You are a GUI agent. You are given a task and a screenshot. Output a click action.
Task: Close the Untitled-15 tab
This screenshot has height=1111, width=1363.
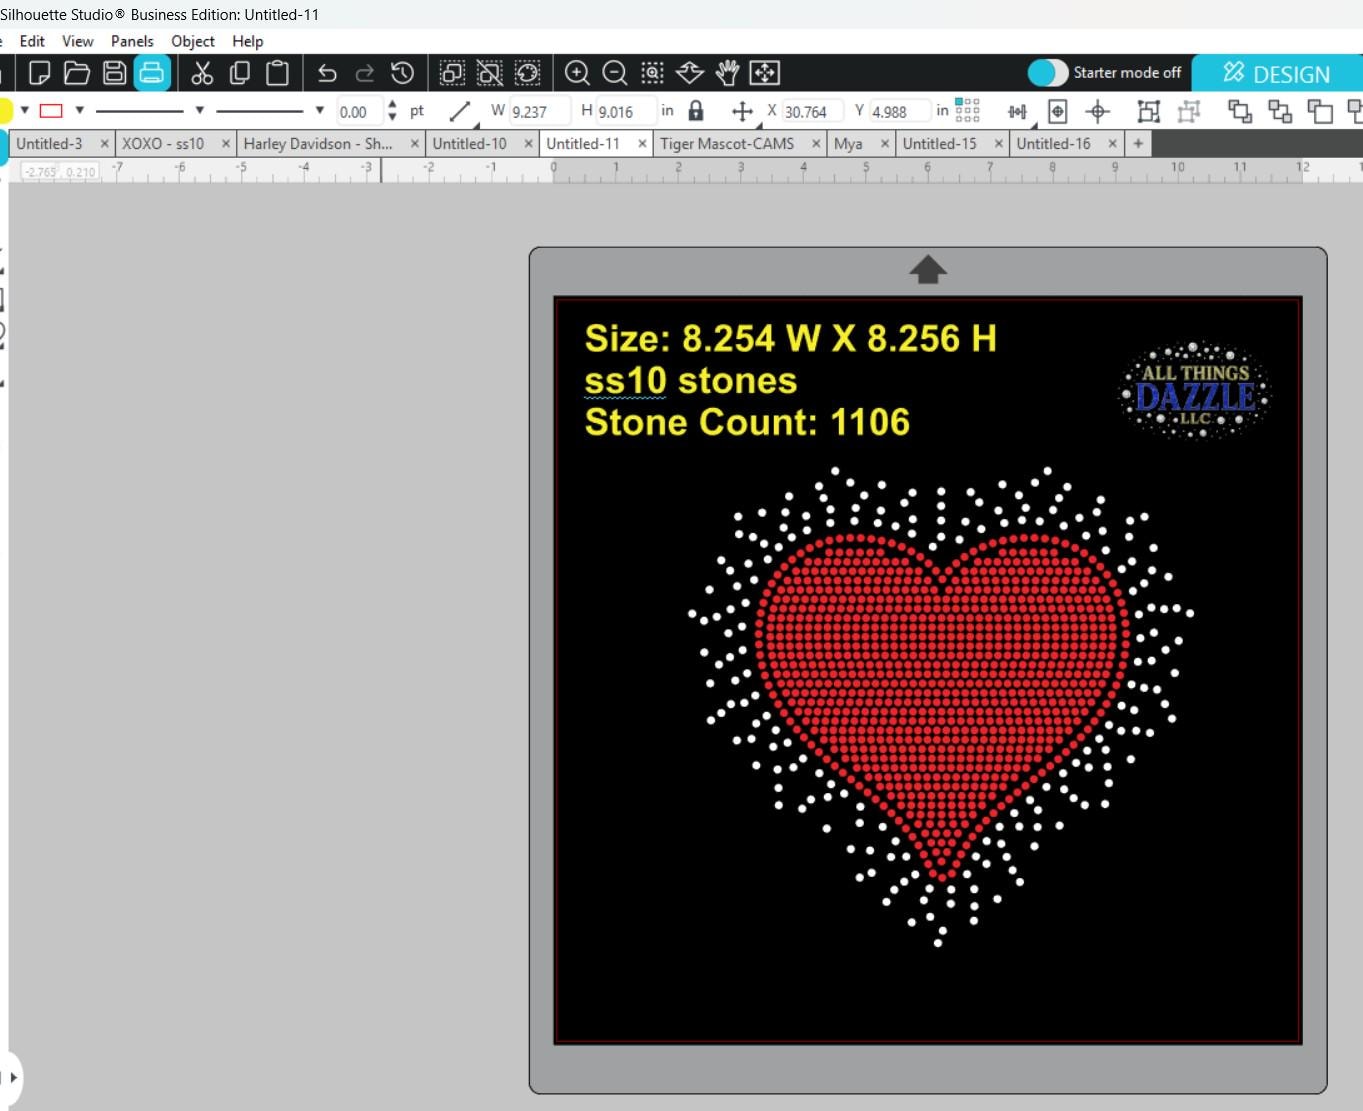[998, 144]
